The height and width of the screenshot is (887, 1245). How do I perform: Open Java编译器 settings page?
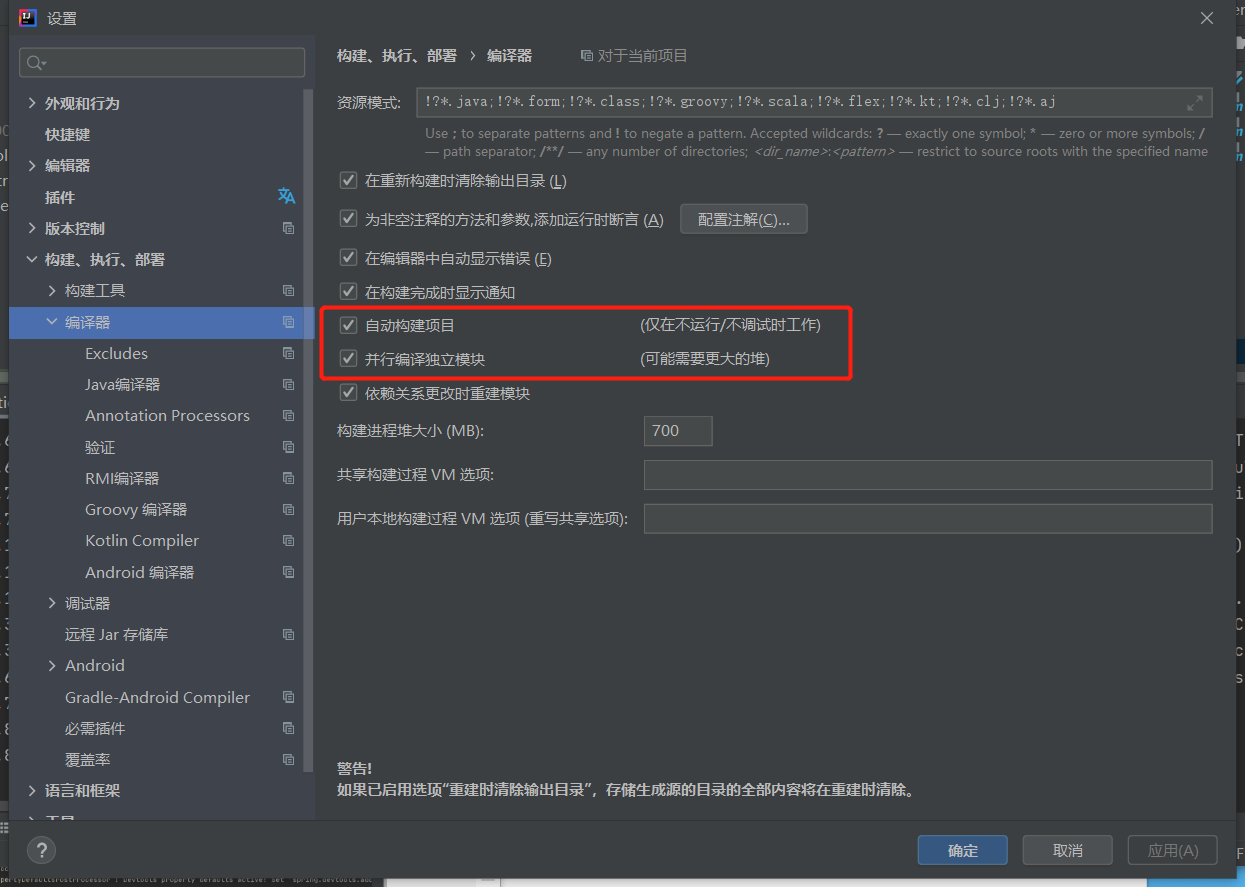122,384
